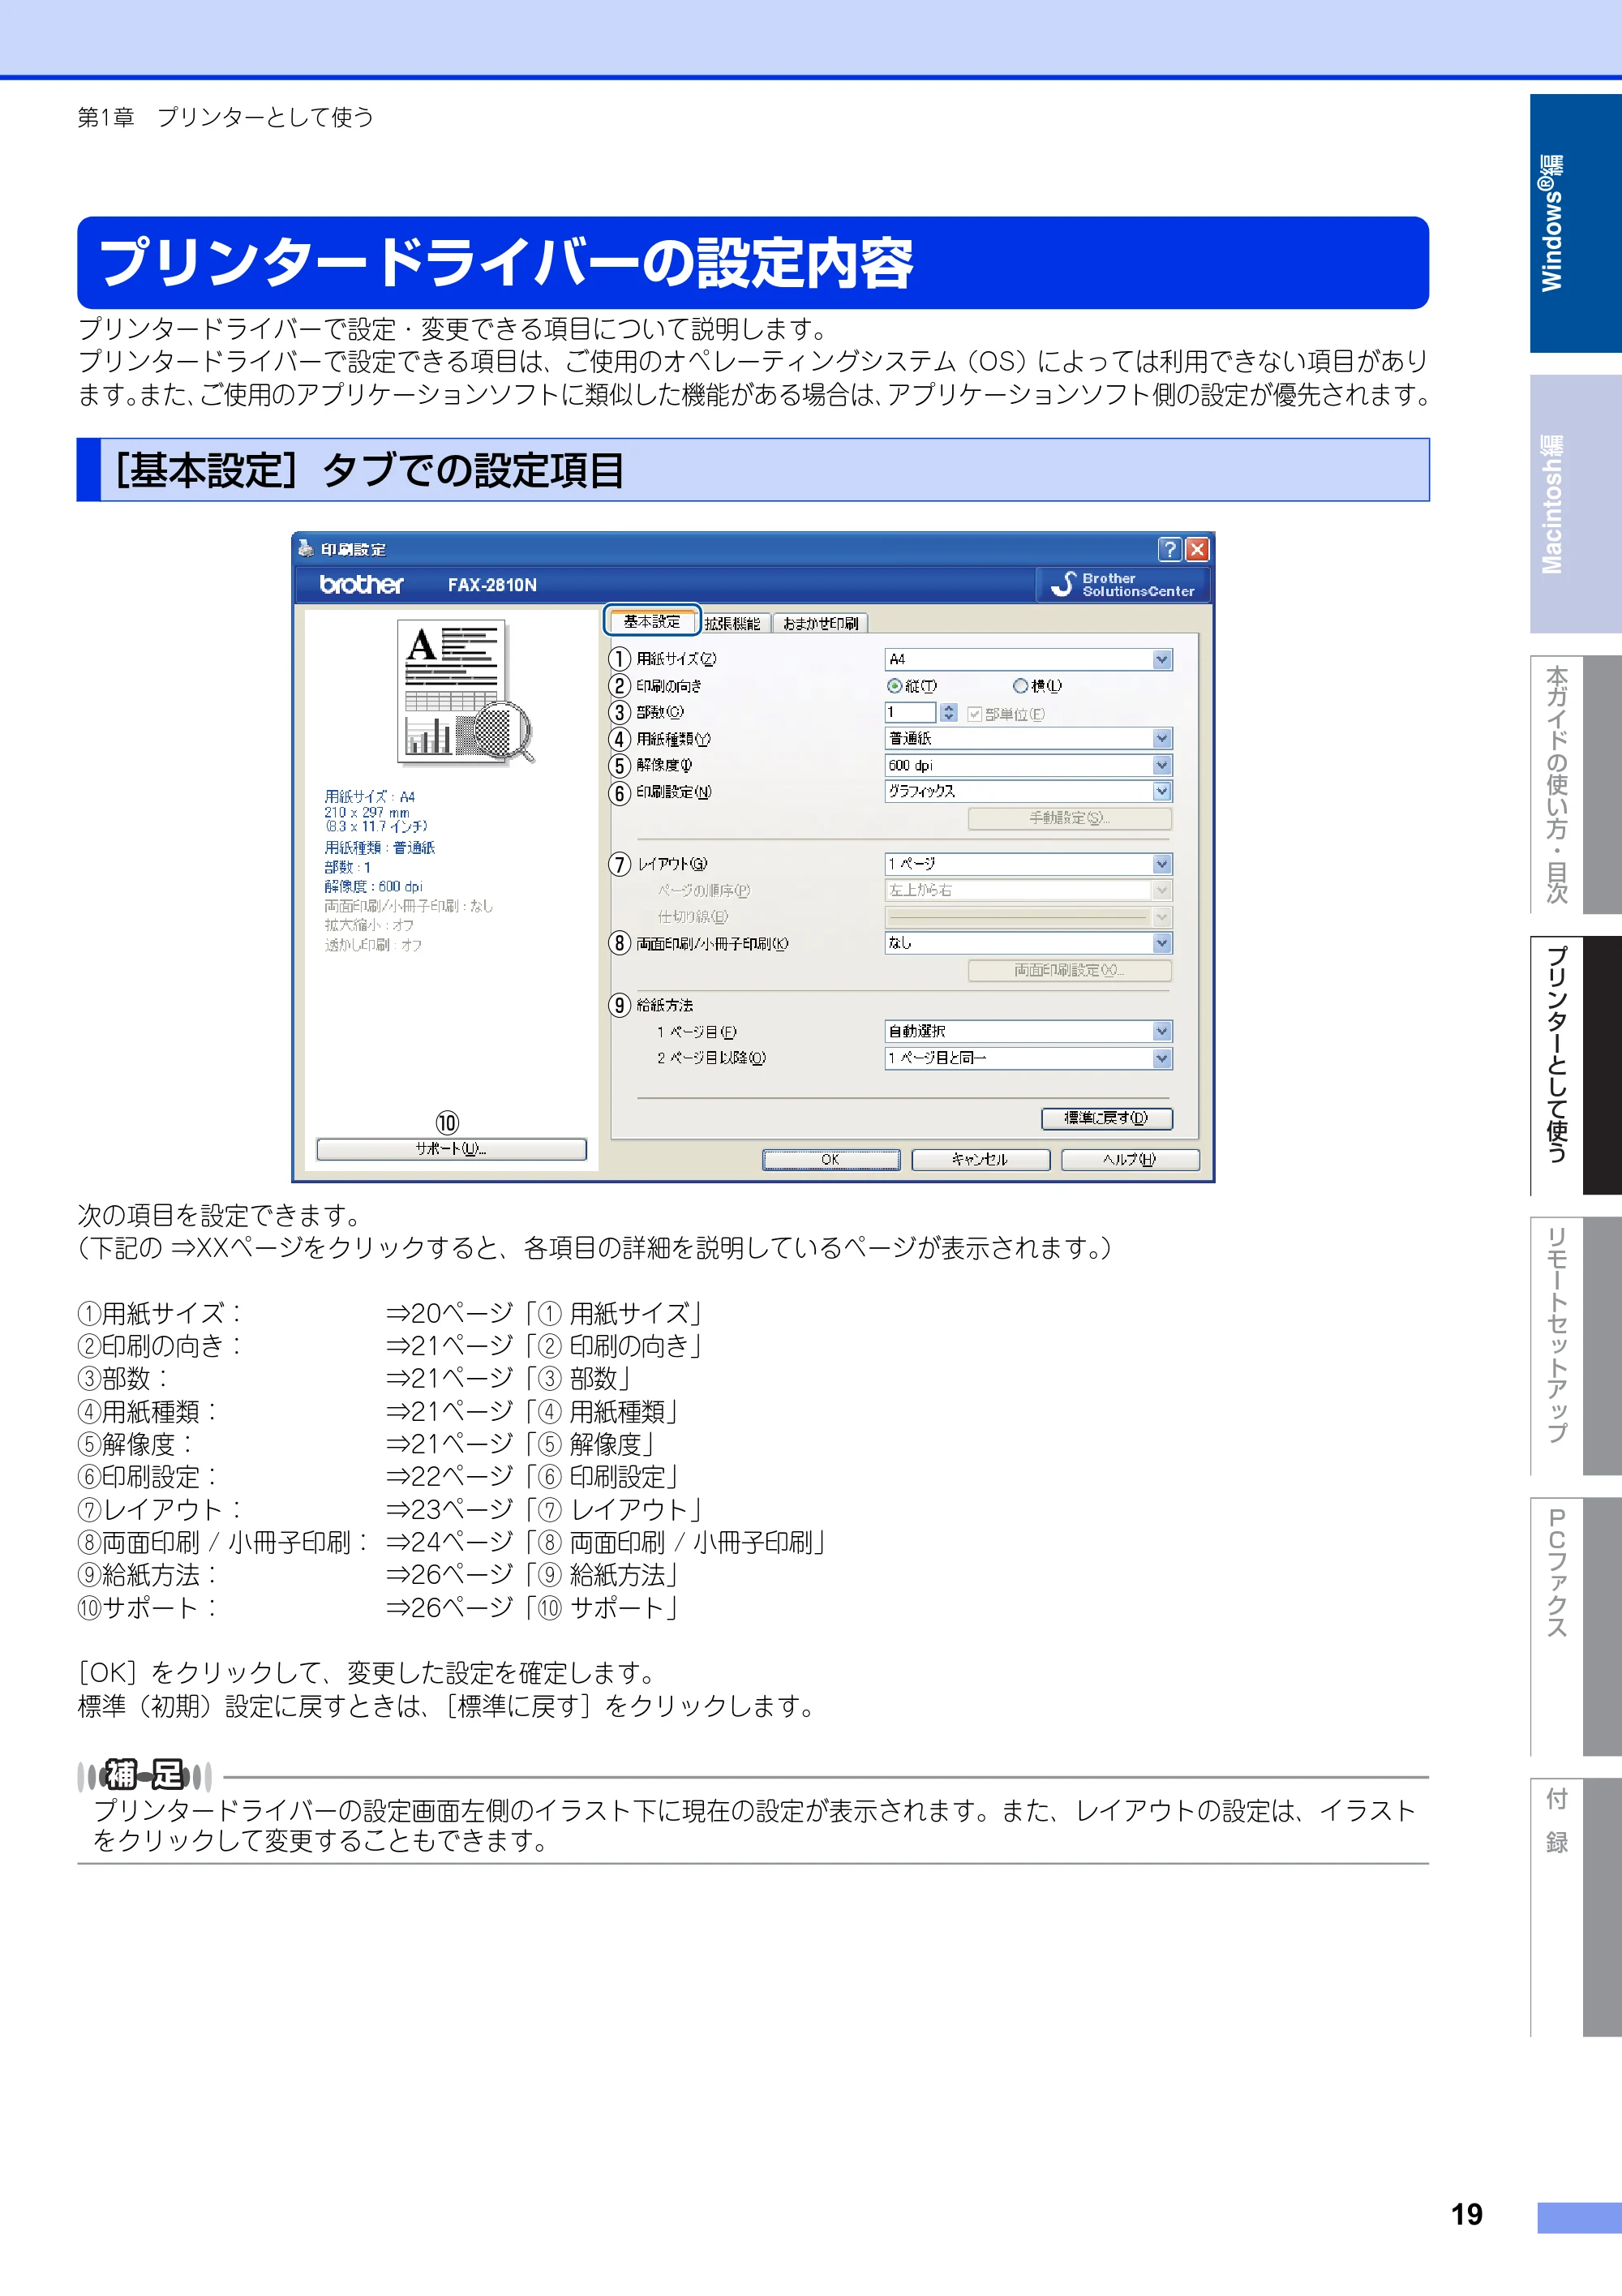The width and height of the screenshot is (1622, 2296).
Task: Click the 部数 copies number field
Action: 910,712
